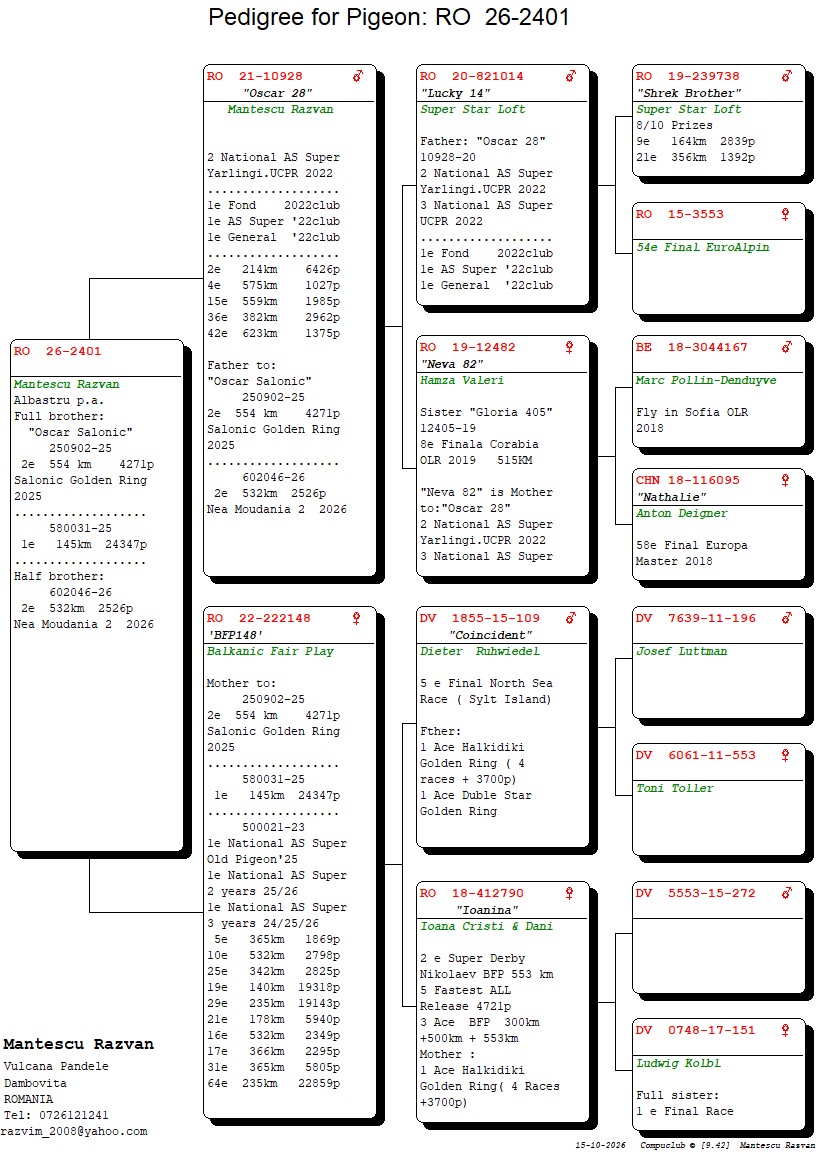Click the male symbol beside DV 7639-11-196
The width and height of the screenshot is (816, 1172).
[x=787, y=618]
